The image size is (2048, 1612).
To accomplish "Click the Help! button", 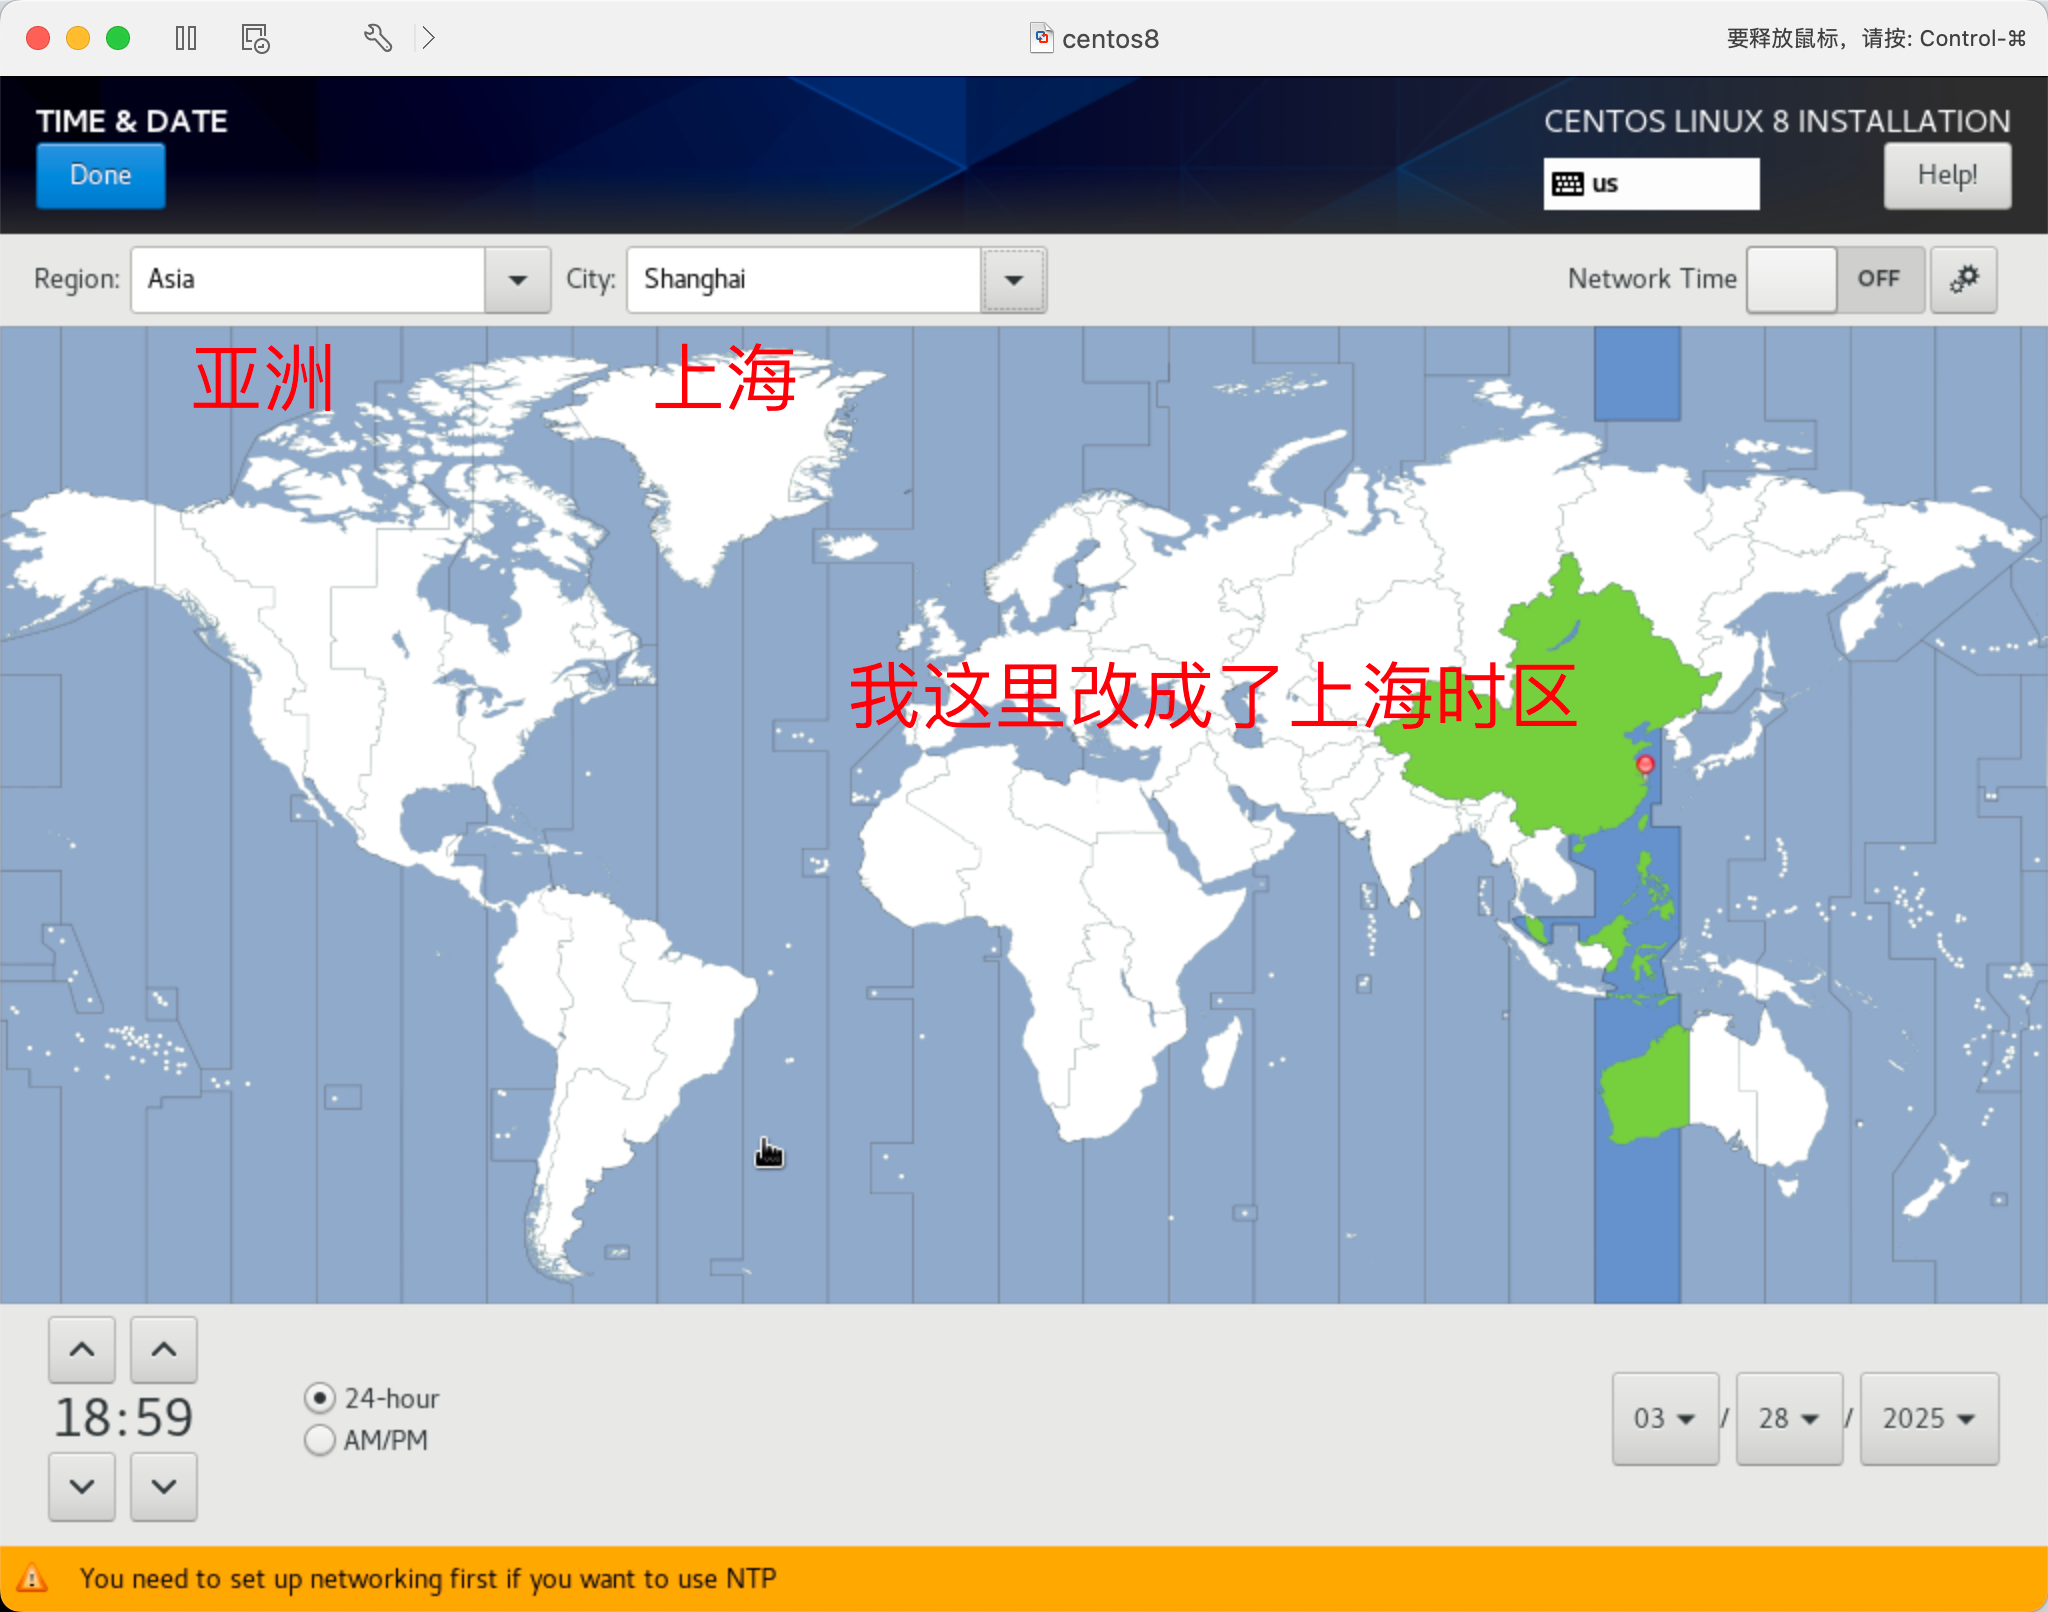I will tap(1946, 175).
